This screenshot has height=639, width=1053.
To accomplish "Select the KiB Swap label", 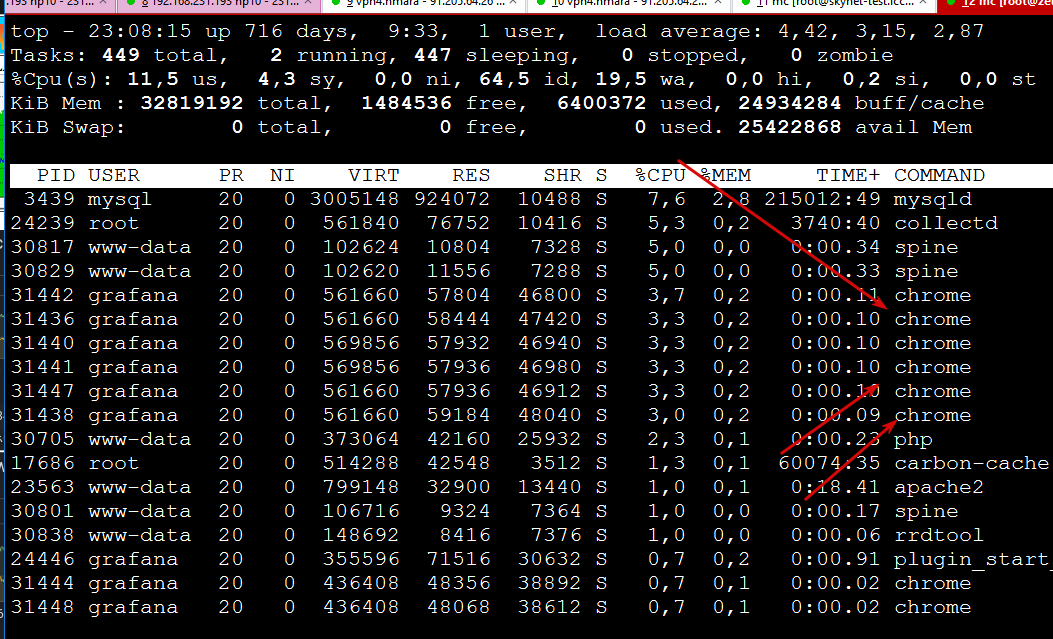I will [68, 128].
